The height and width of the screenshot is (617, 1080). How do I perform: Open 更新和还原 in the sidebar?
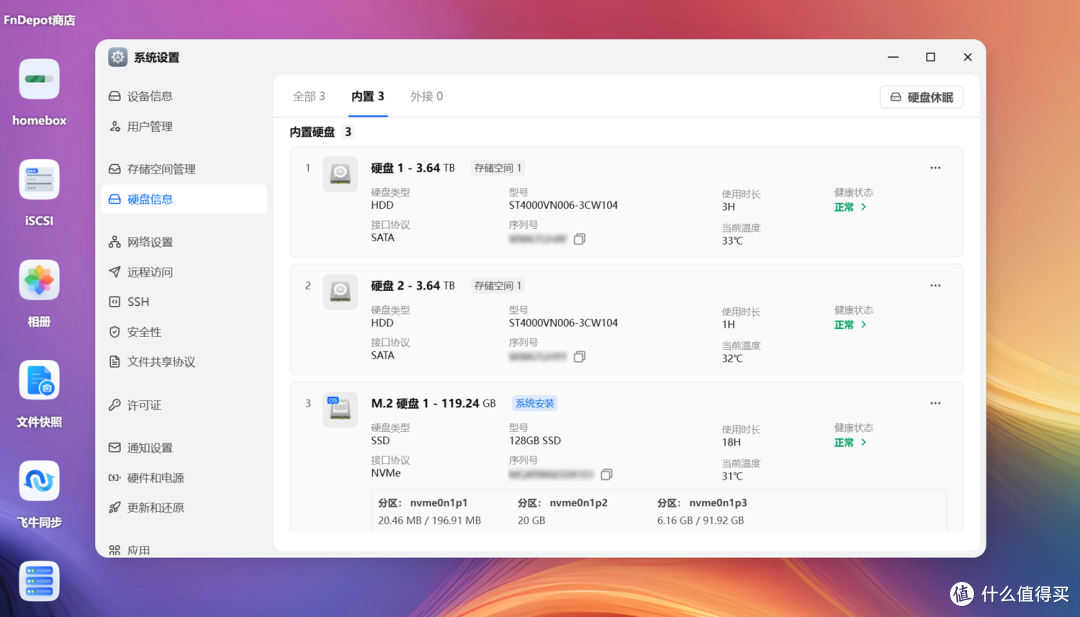click(x=184, y=508)
